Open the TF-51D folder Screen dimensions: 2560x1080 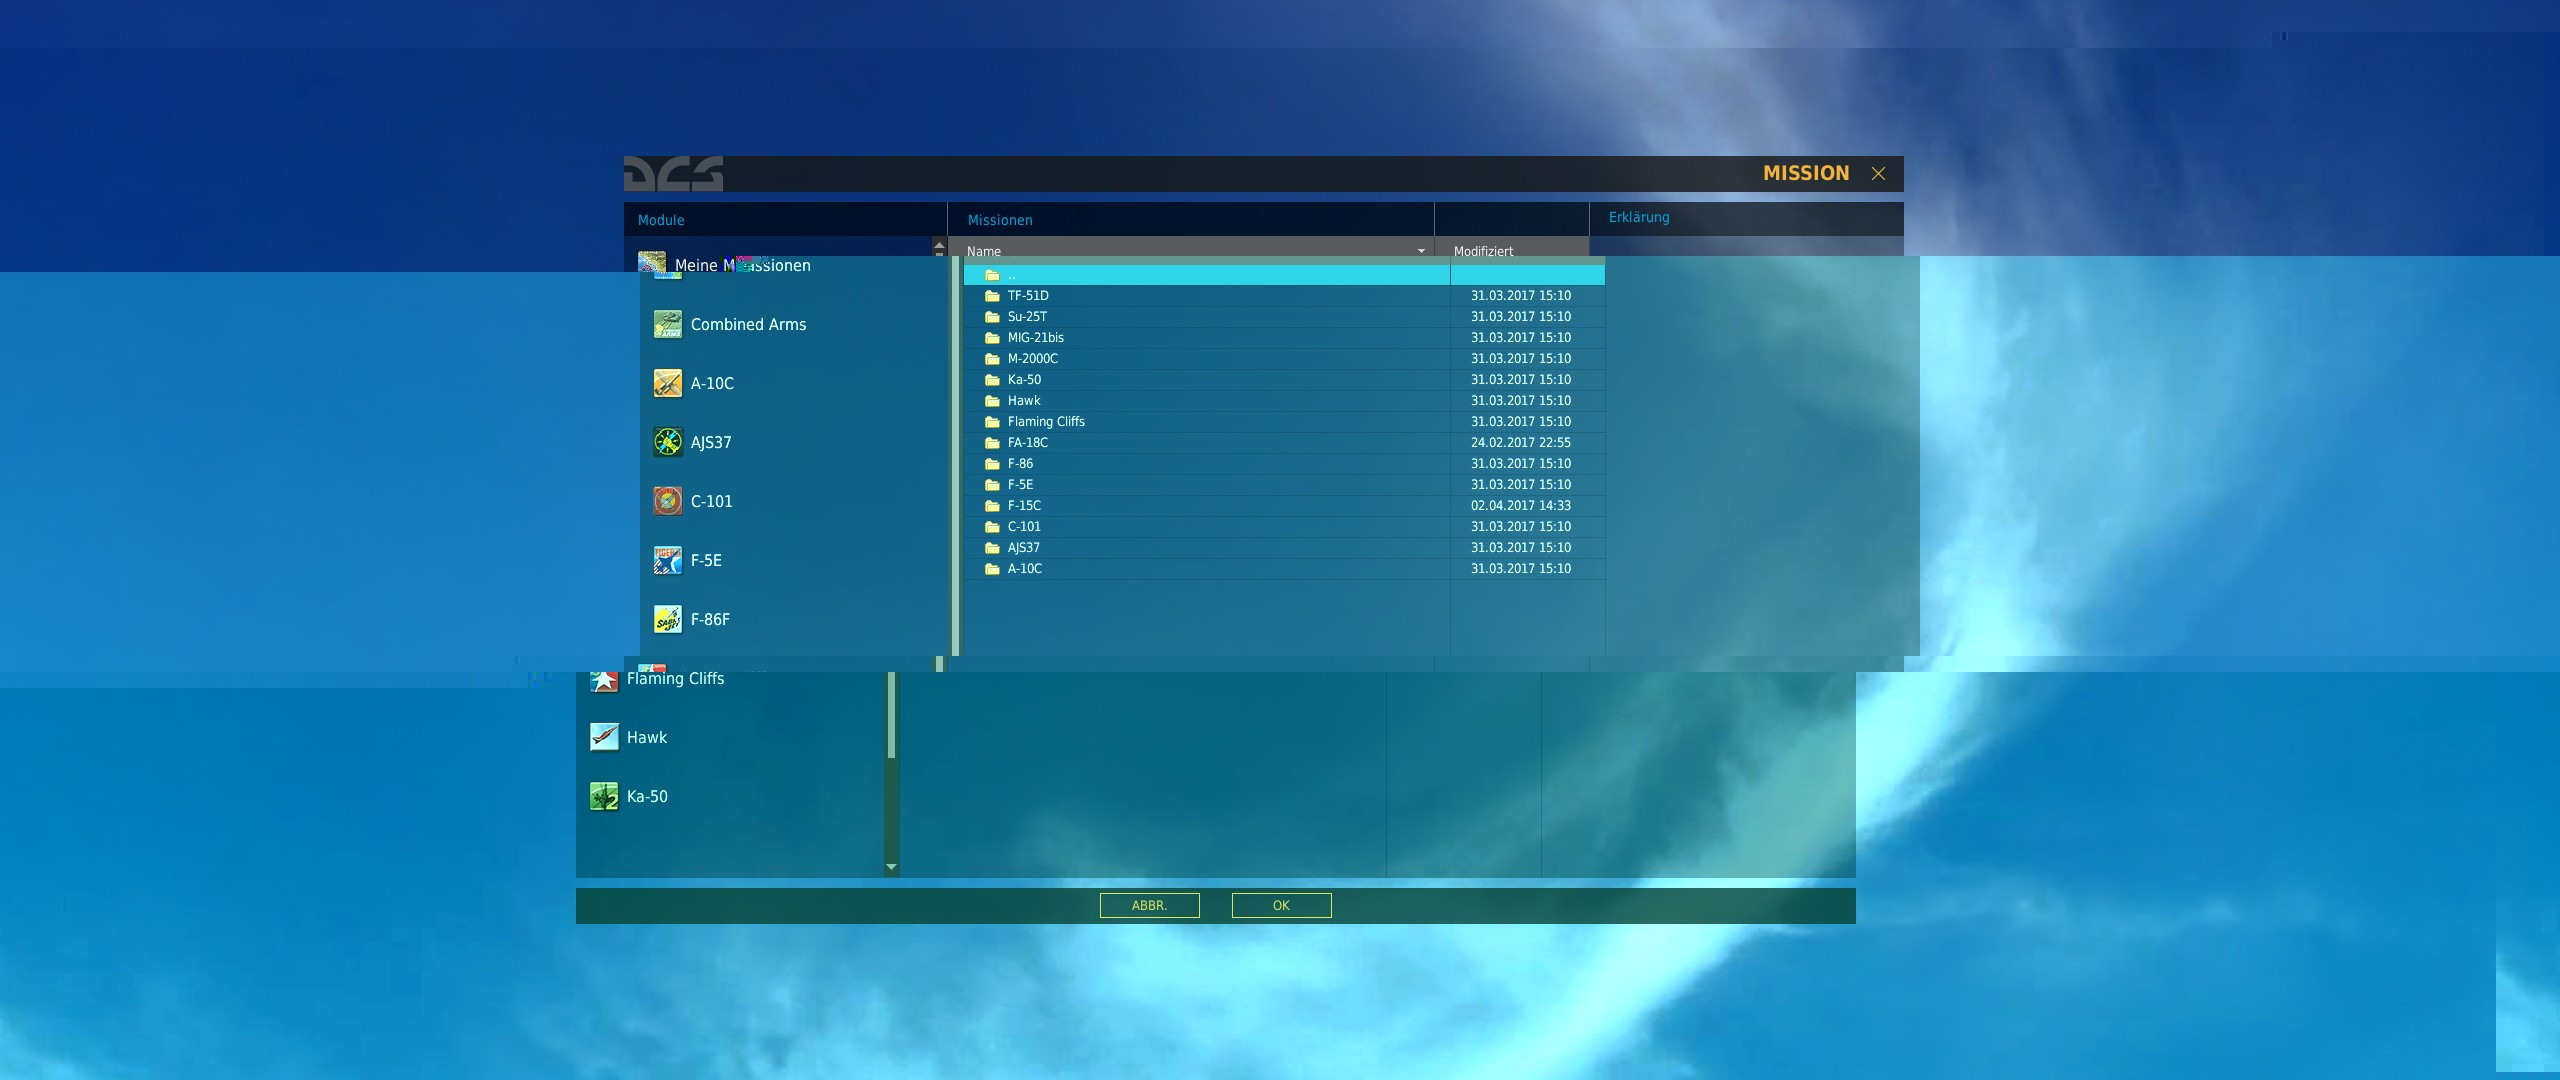click(x=1028, y=296)
